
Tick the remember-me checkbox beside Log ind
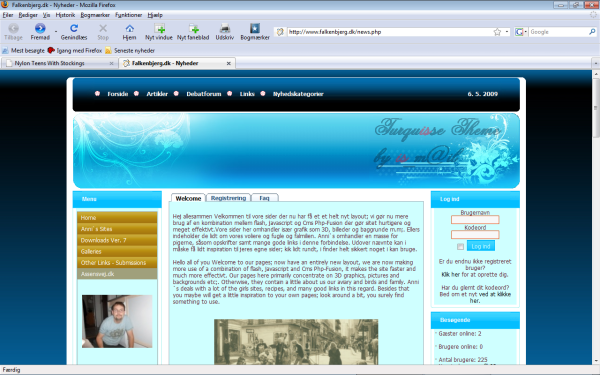click(460, 247)
